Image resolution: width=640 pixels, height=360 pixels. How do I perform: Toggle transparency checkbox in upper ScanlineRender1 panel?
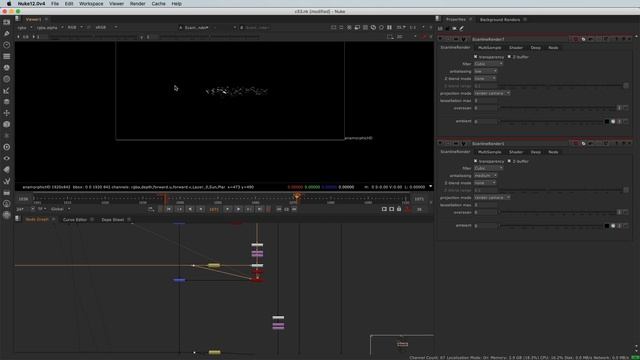coord(476,57)
